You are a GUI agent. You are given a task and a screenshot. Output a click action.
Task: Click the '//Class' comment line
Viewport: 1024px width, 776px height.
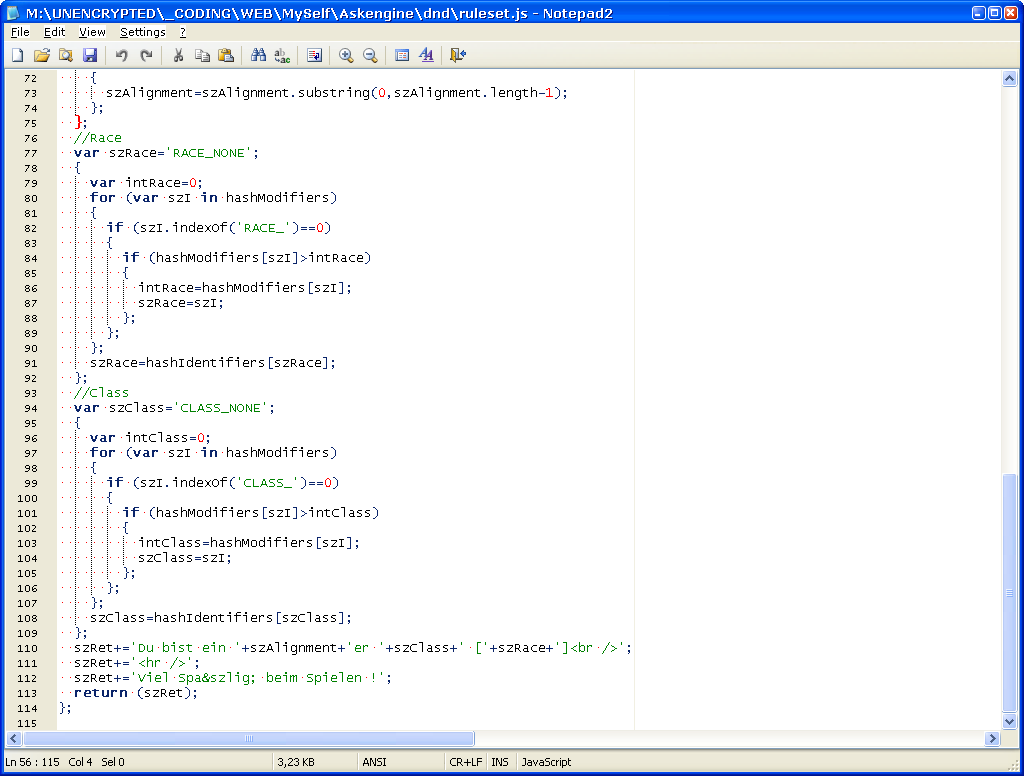click(x=101, y=393)
